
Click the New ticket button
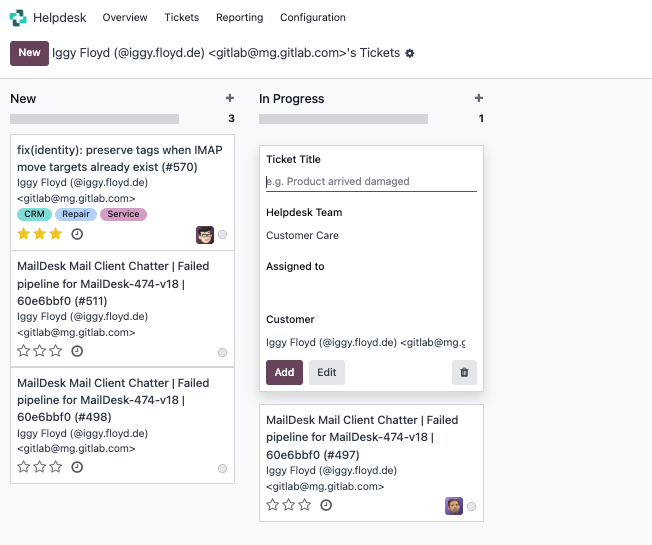coord(29,53)
